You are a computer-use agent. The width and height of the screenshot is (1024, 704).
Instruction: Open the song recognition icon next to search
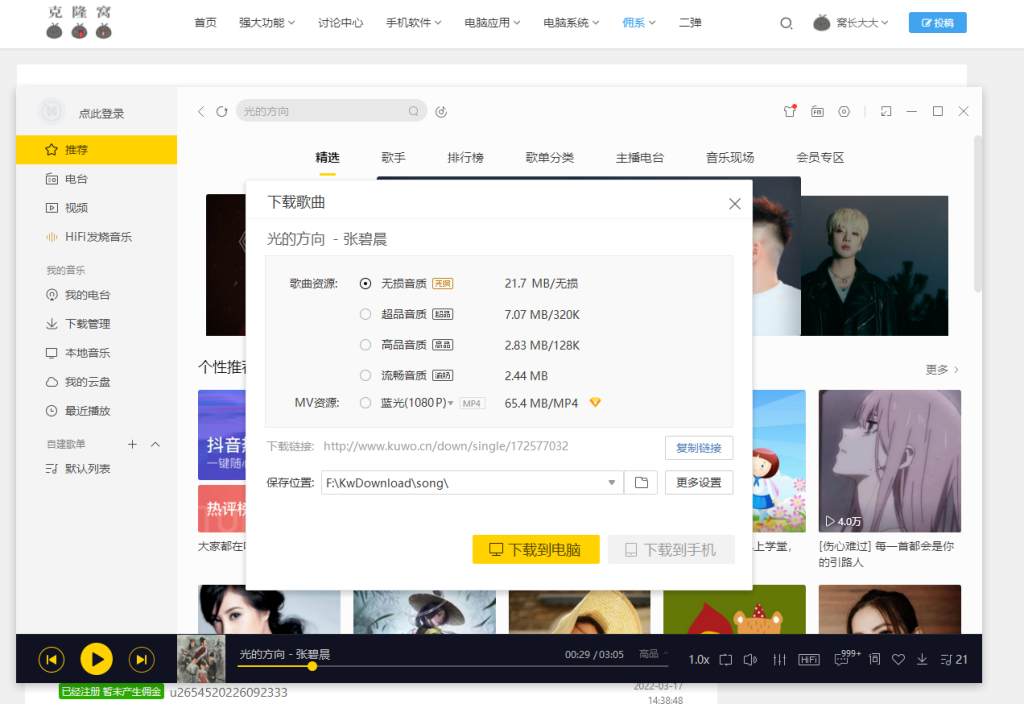(x=441, y=112)
